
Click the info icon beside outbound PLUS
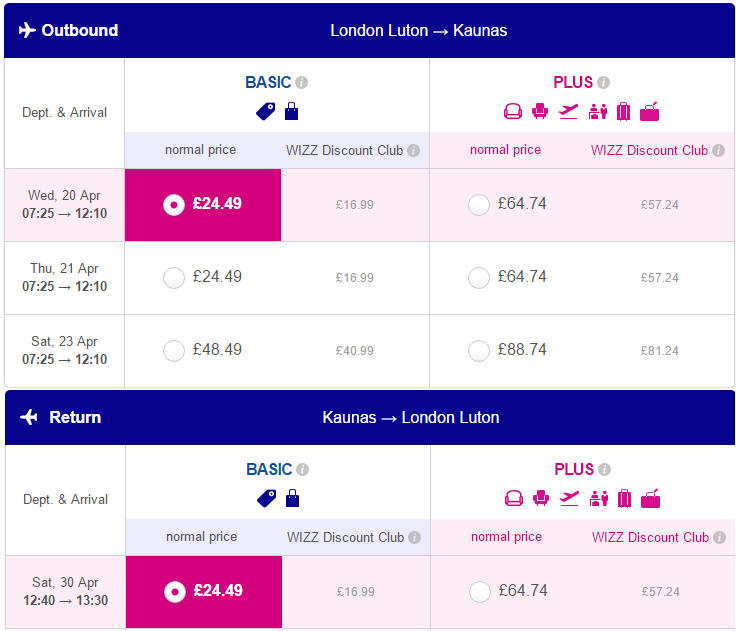click(x=604, y=83)
